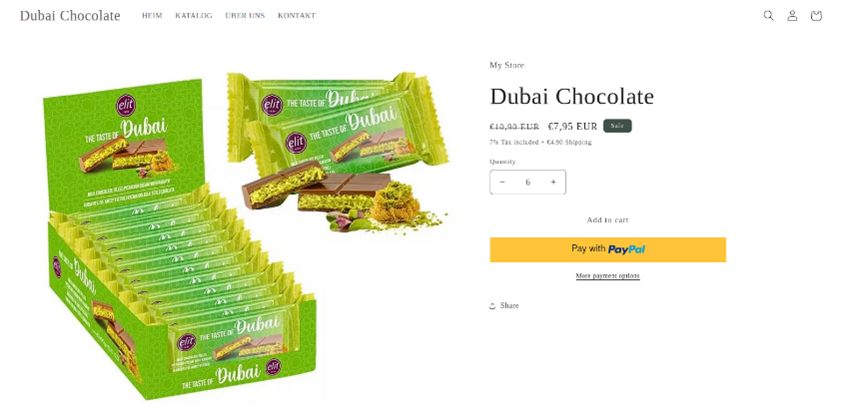Click the Pay with PayPal button
The image size is (843, 405).
point(608,250)
